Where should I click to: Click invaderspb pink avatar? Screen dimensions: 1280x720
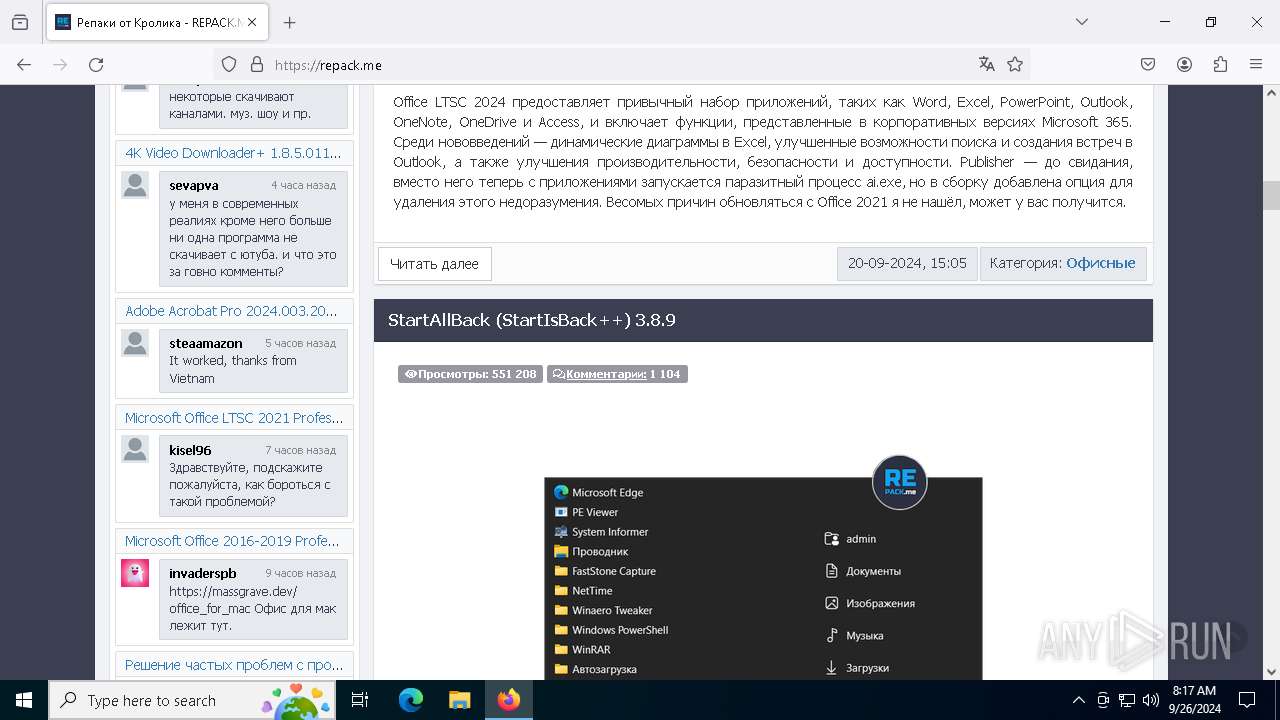(x=135, y=573)
